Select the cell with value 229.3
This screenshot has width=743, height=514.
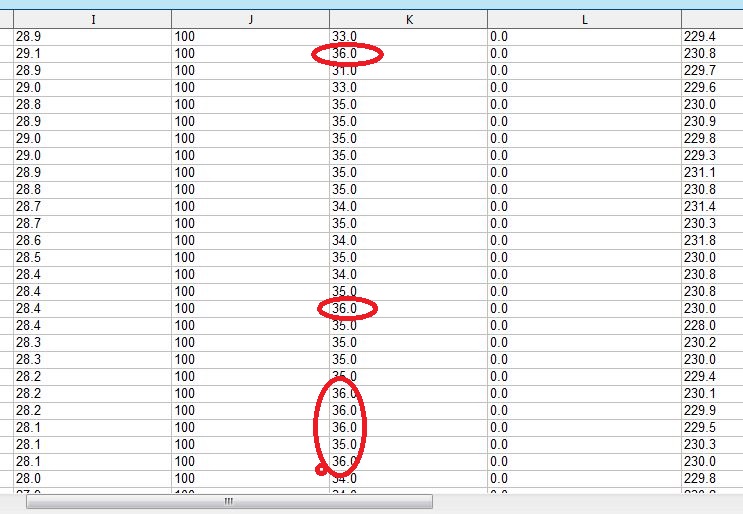tap(711, 155)
